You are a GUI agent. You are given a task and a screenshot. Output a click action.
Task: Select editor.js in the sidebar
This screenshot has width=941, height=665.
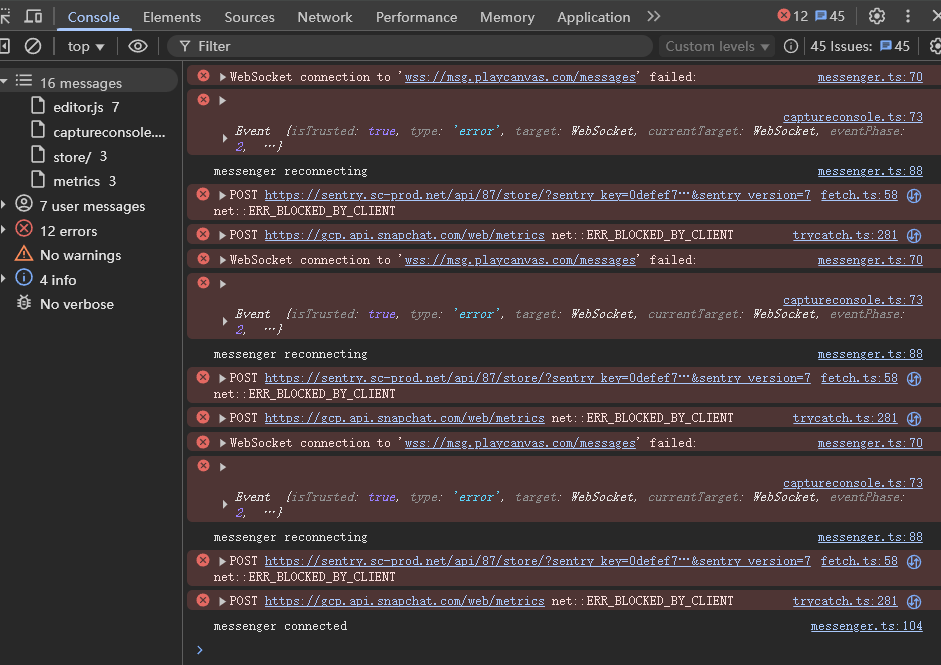click(80, 107)
